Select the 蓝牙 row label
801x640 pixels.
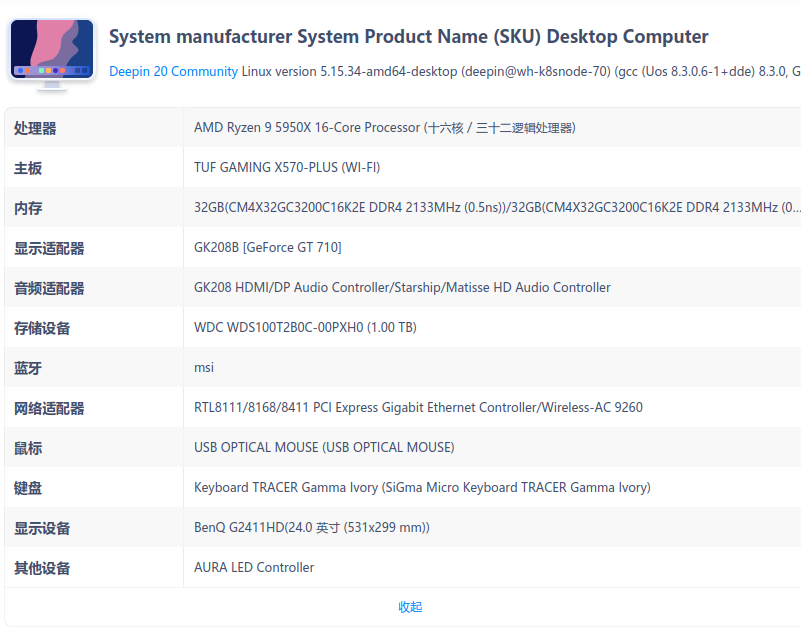coord(28,368)
